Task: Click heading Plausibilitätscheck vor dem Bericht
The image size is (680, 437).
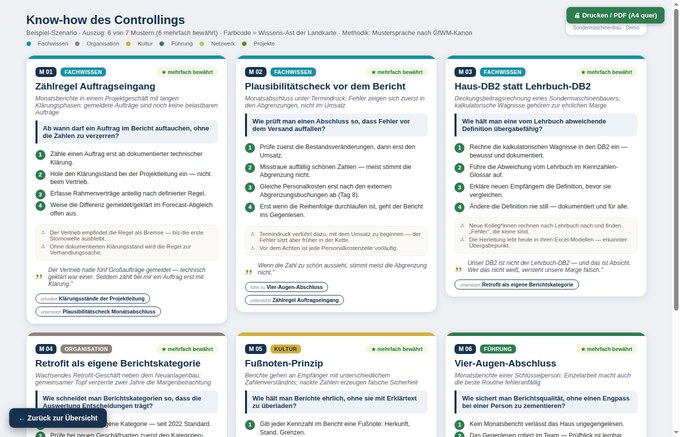Action: [325, 86]
